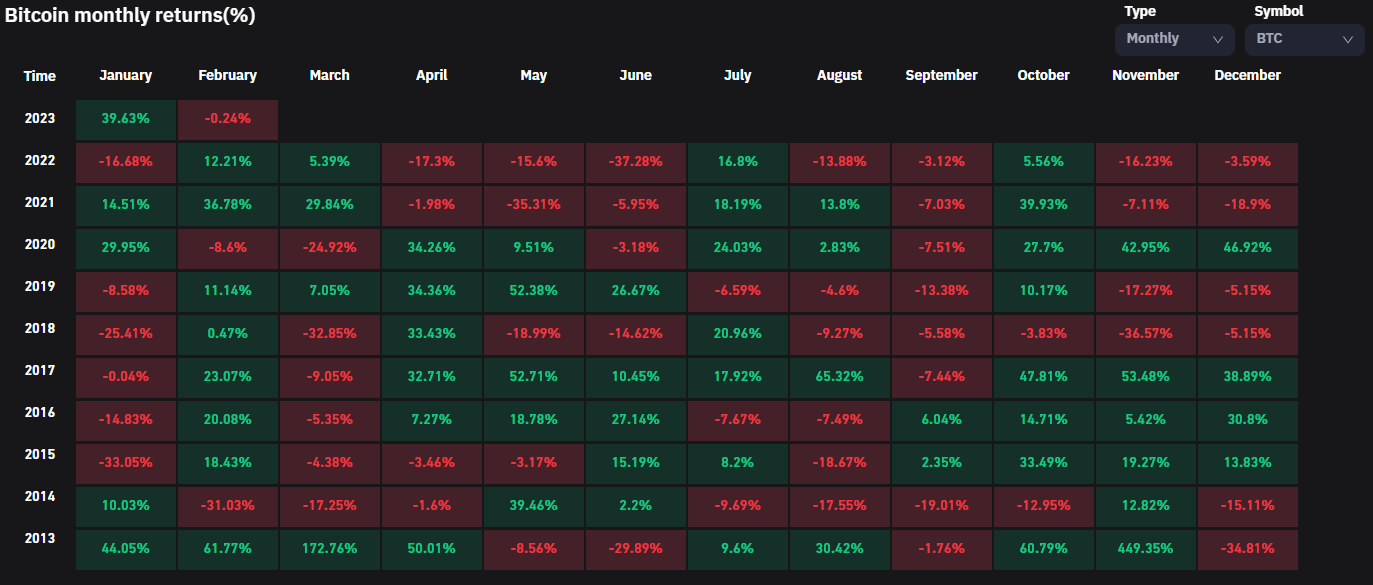Click the January column header
1373x585 pixels.
[126, 75]
